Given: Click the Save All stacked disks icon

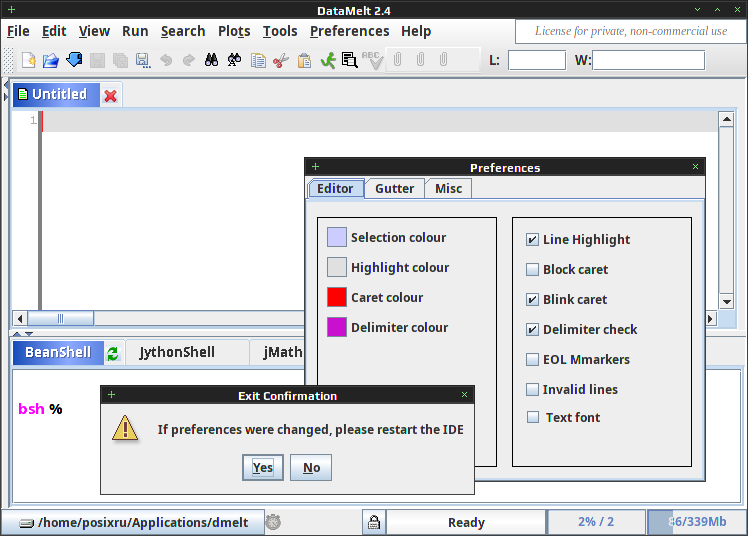Looking at the screenshot, I should (x=120, y=61).
